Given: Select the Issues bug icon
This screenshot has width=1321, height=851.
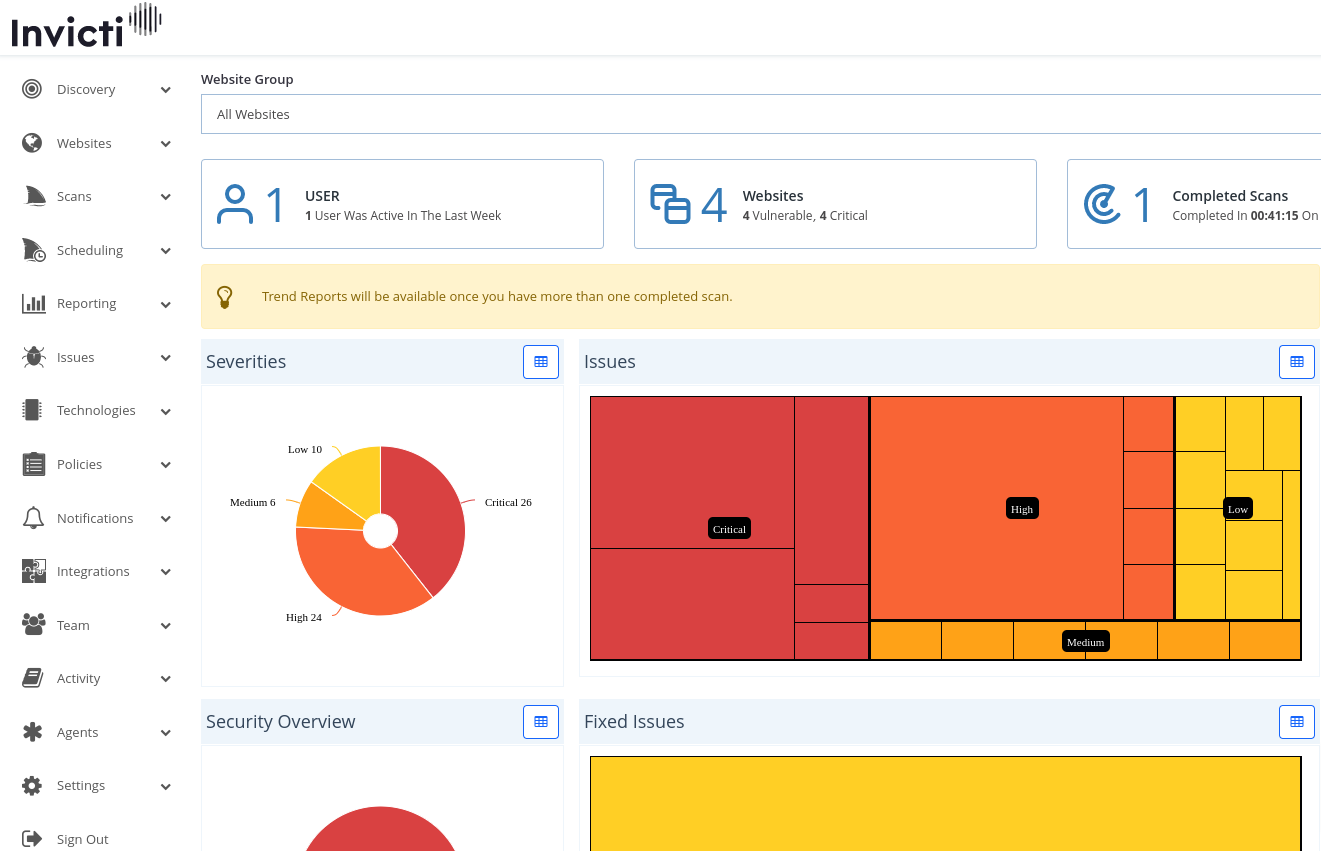Looking at the screenshot, I should point(31,357).
